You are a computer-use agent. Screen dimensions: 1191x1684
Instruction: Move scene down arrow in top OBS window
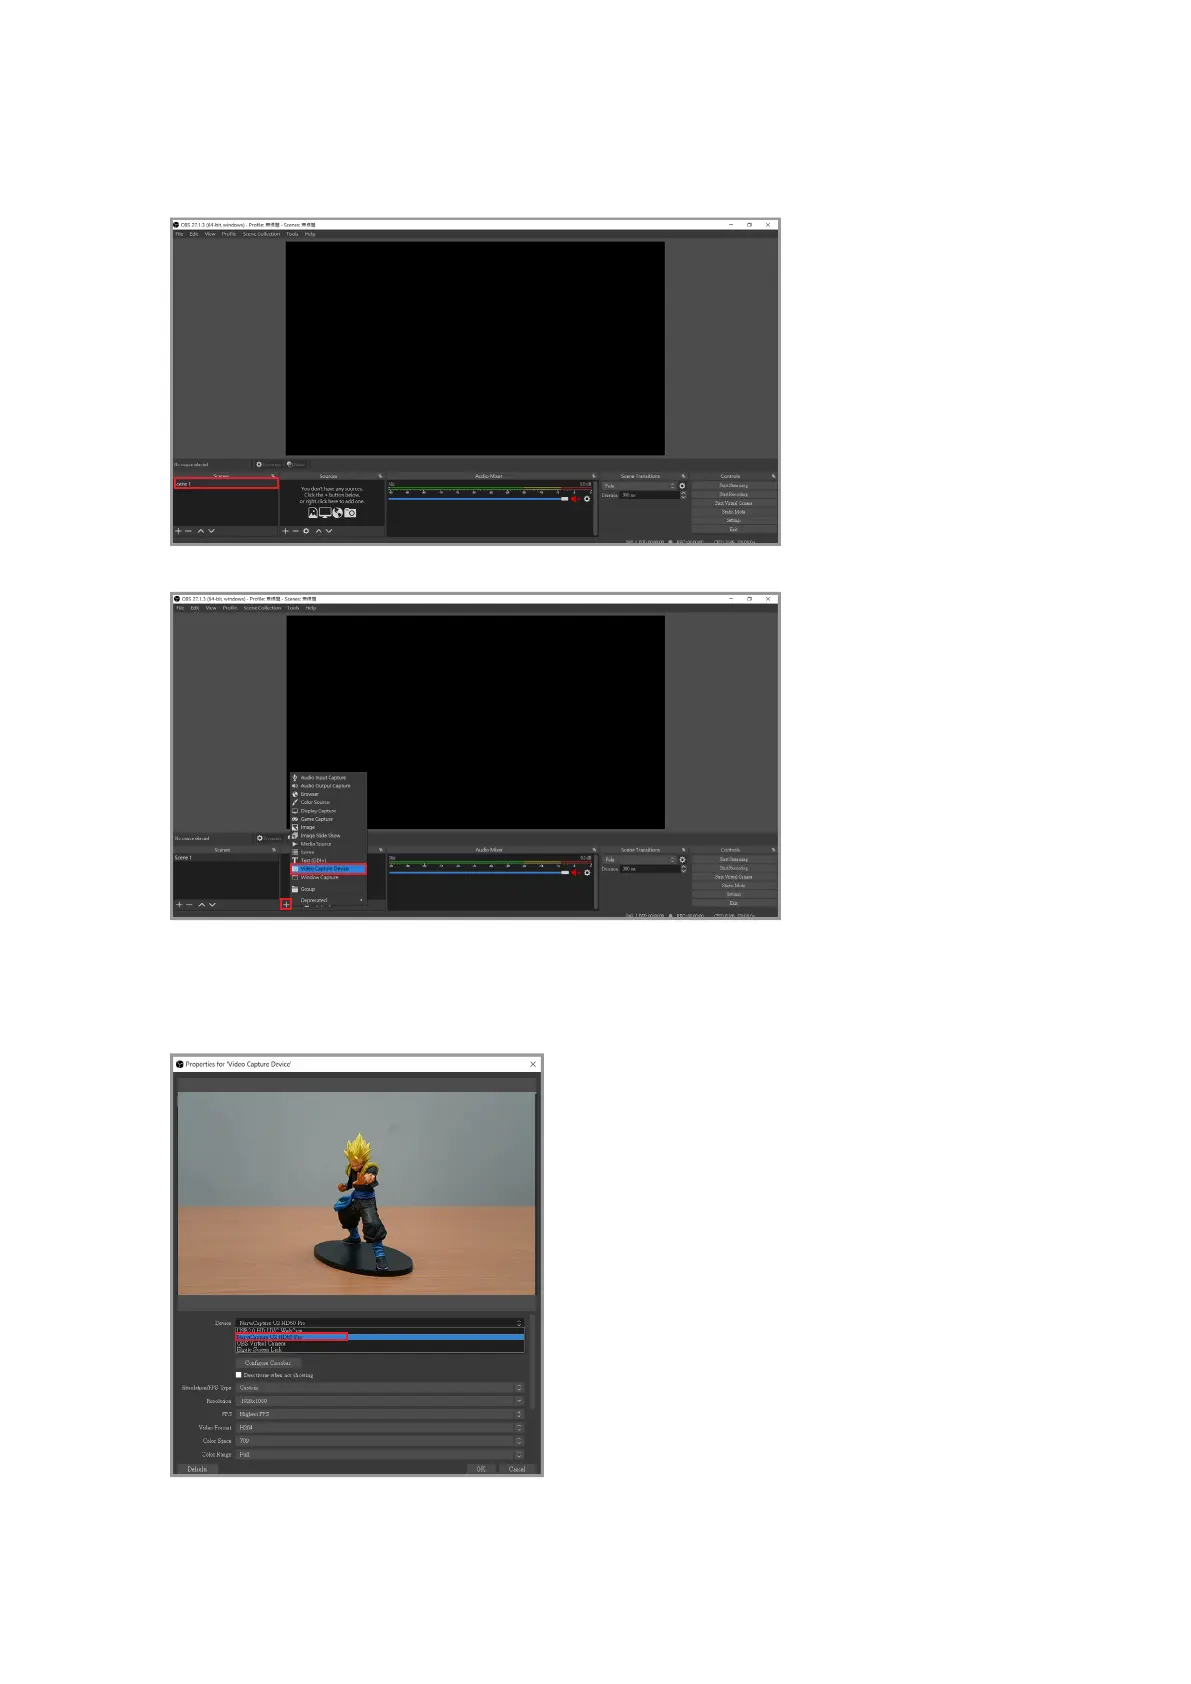(211, 531)
